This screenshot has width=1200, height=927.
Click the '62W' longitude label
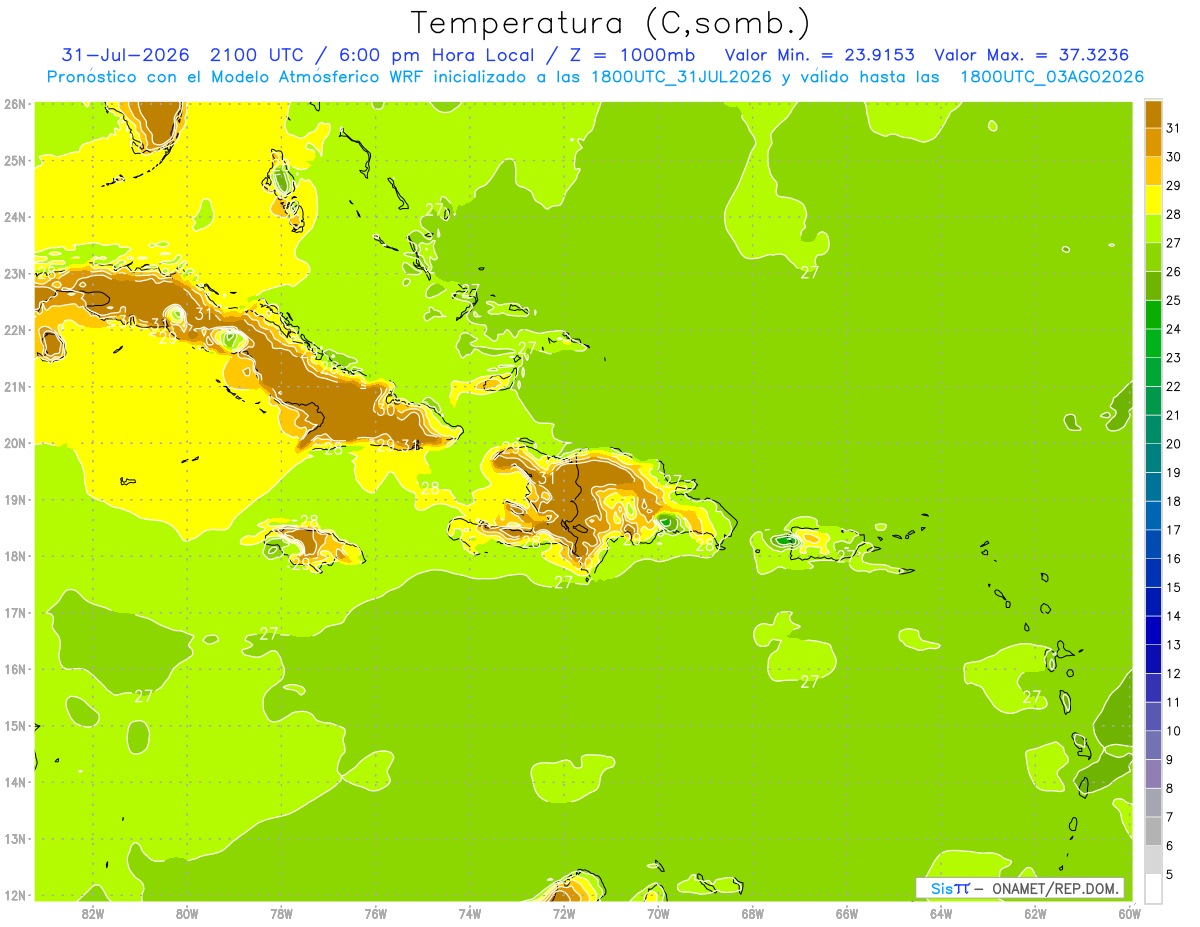coord(1035,913)
